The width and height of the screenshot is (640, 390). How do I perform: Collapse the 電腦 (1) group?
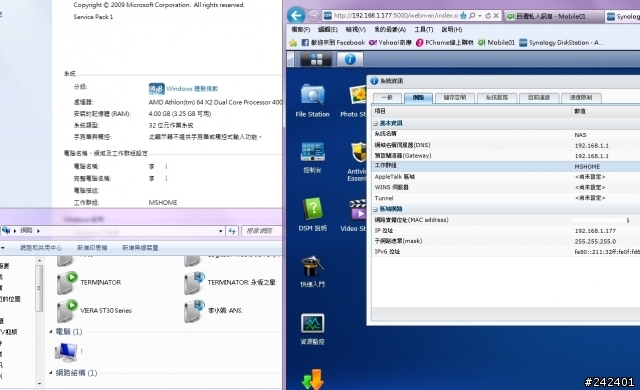click(51, 332)
